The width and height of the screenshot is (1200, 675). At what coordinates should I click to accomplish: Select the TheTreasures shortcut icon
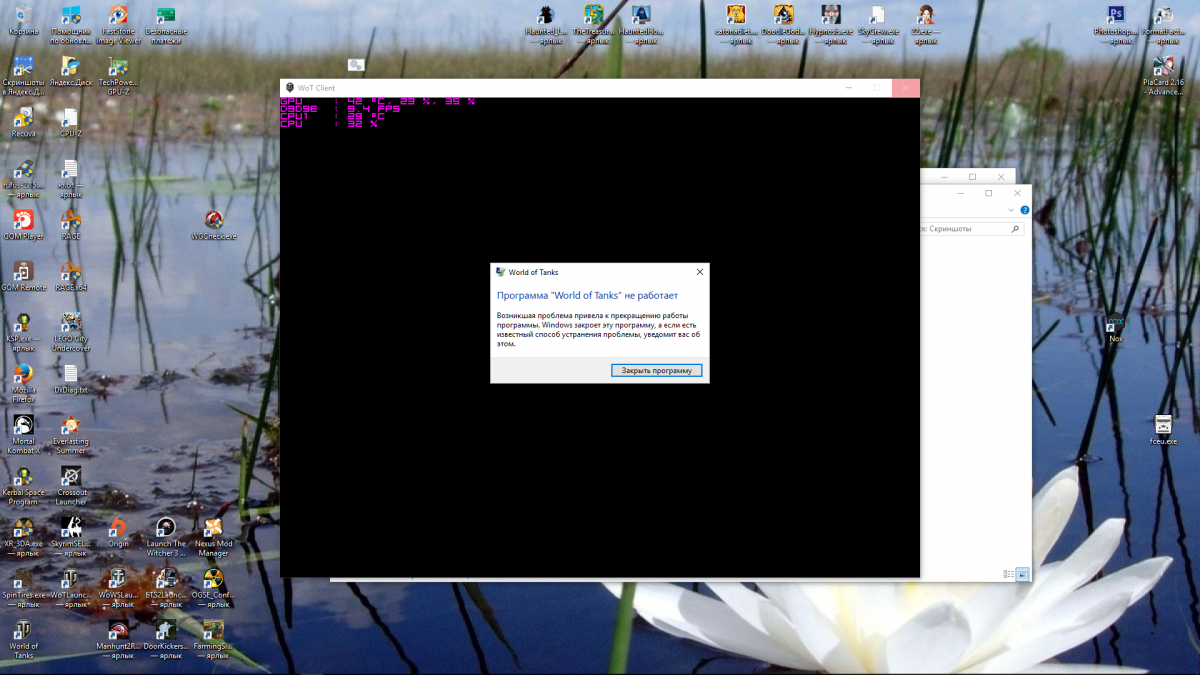[594, 24]
